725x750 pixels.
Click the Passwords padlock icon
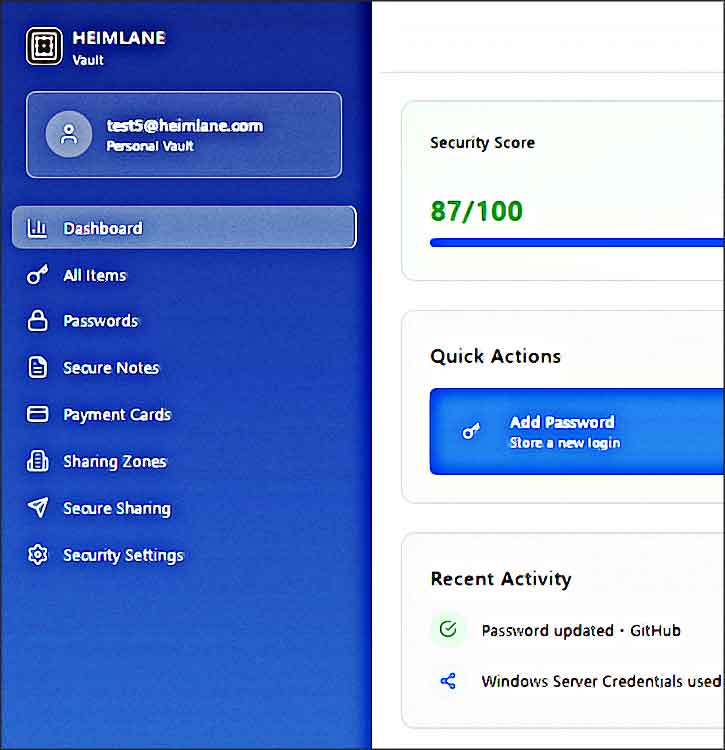pos(37,320)
